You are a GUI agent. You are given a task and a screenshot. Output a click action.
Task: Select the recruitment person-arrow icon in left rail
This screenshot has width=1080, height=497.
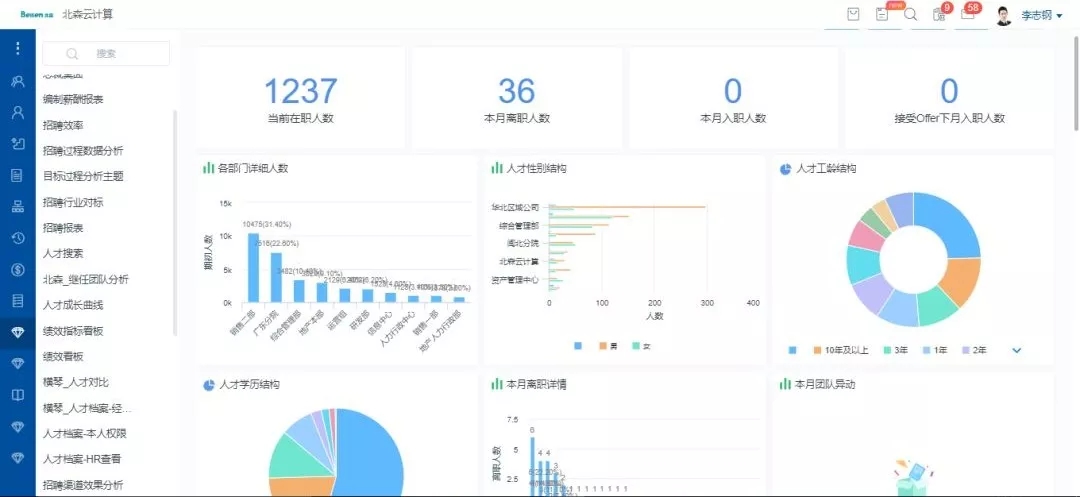pyautogui.click(x=18, y=143)
